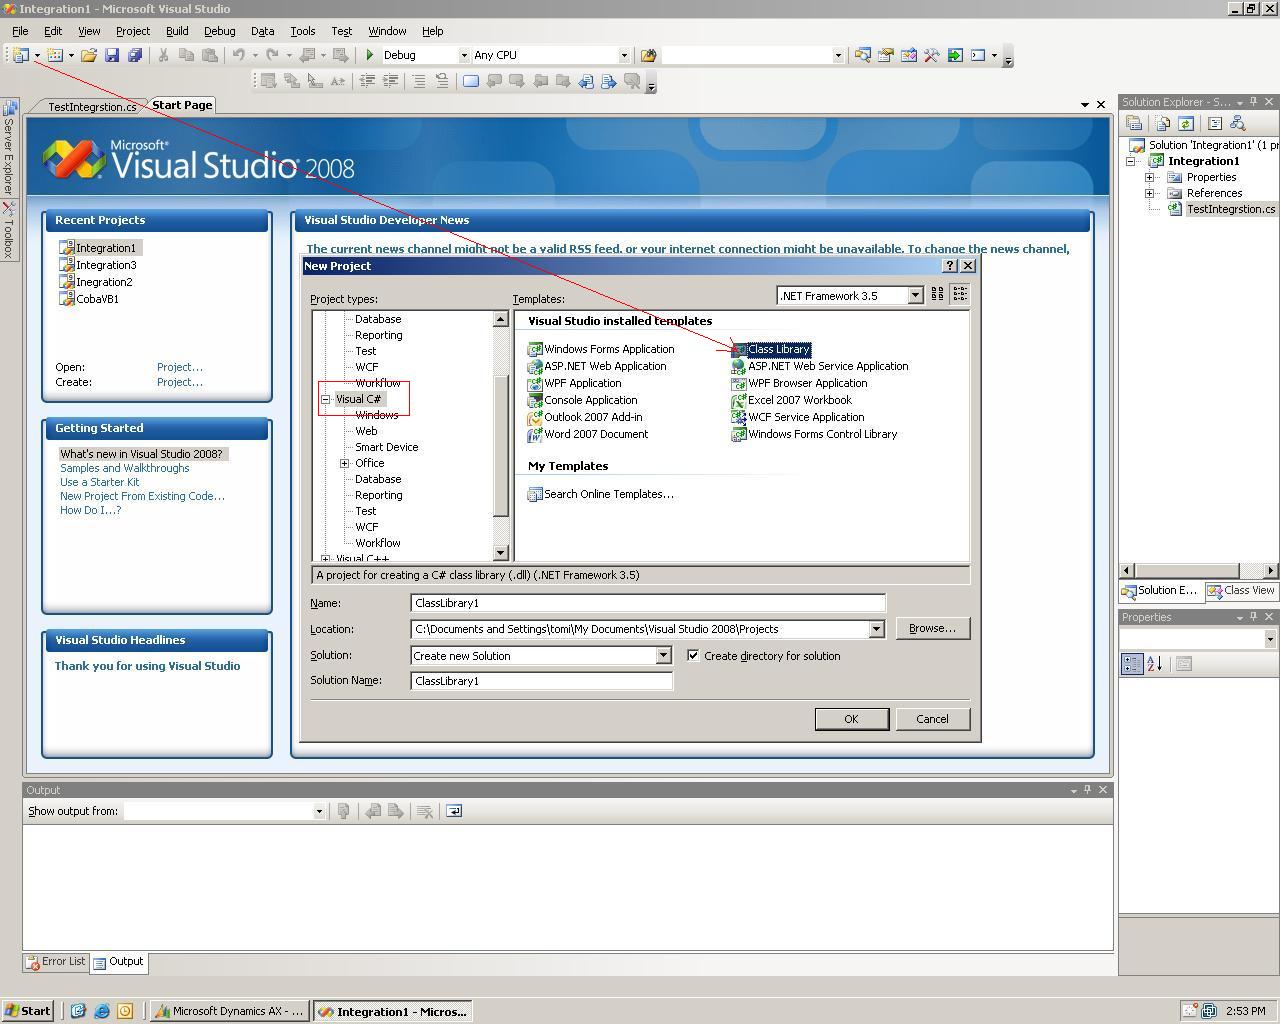1280x1024 pixels.
Task: Select the WPF Application template
Action: tap(575, 383)
